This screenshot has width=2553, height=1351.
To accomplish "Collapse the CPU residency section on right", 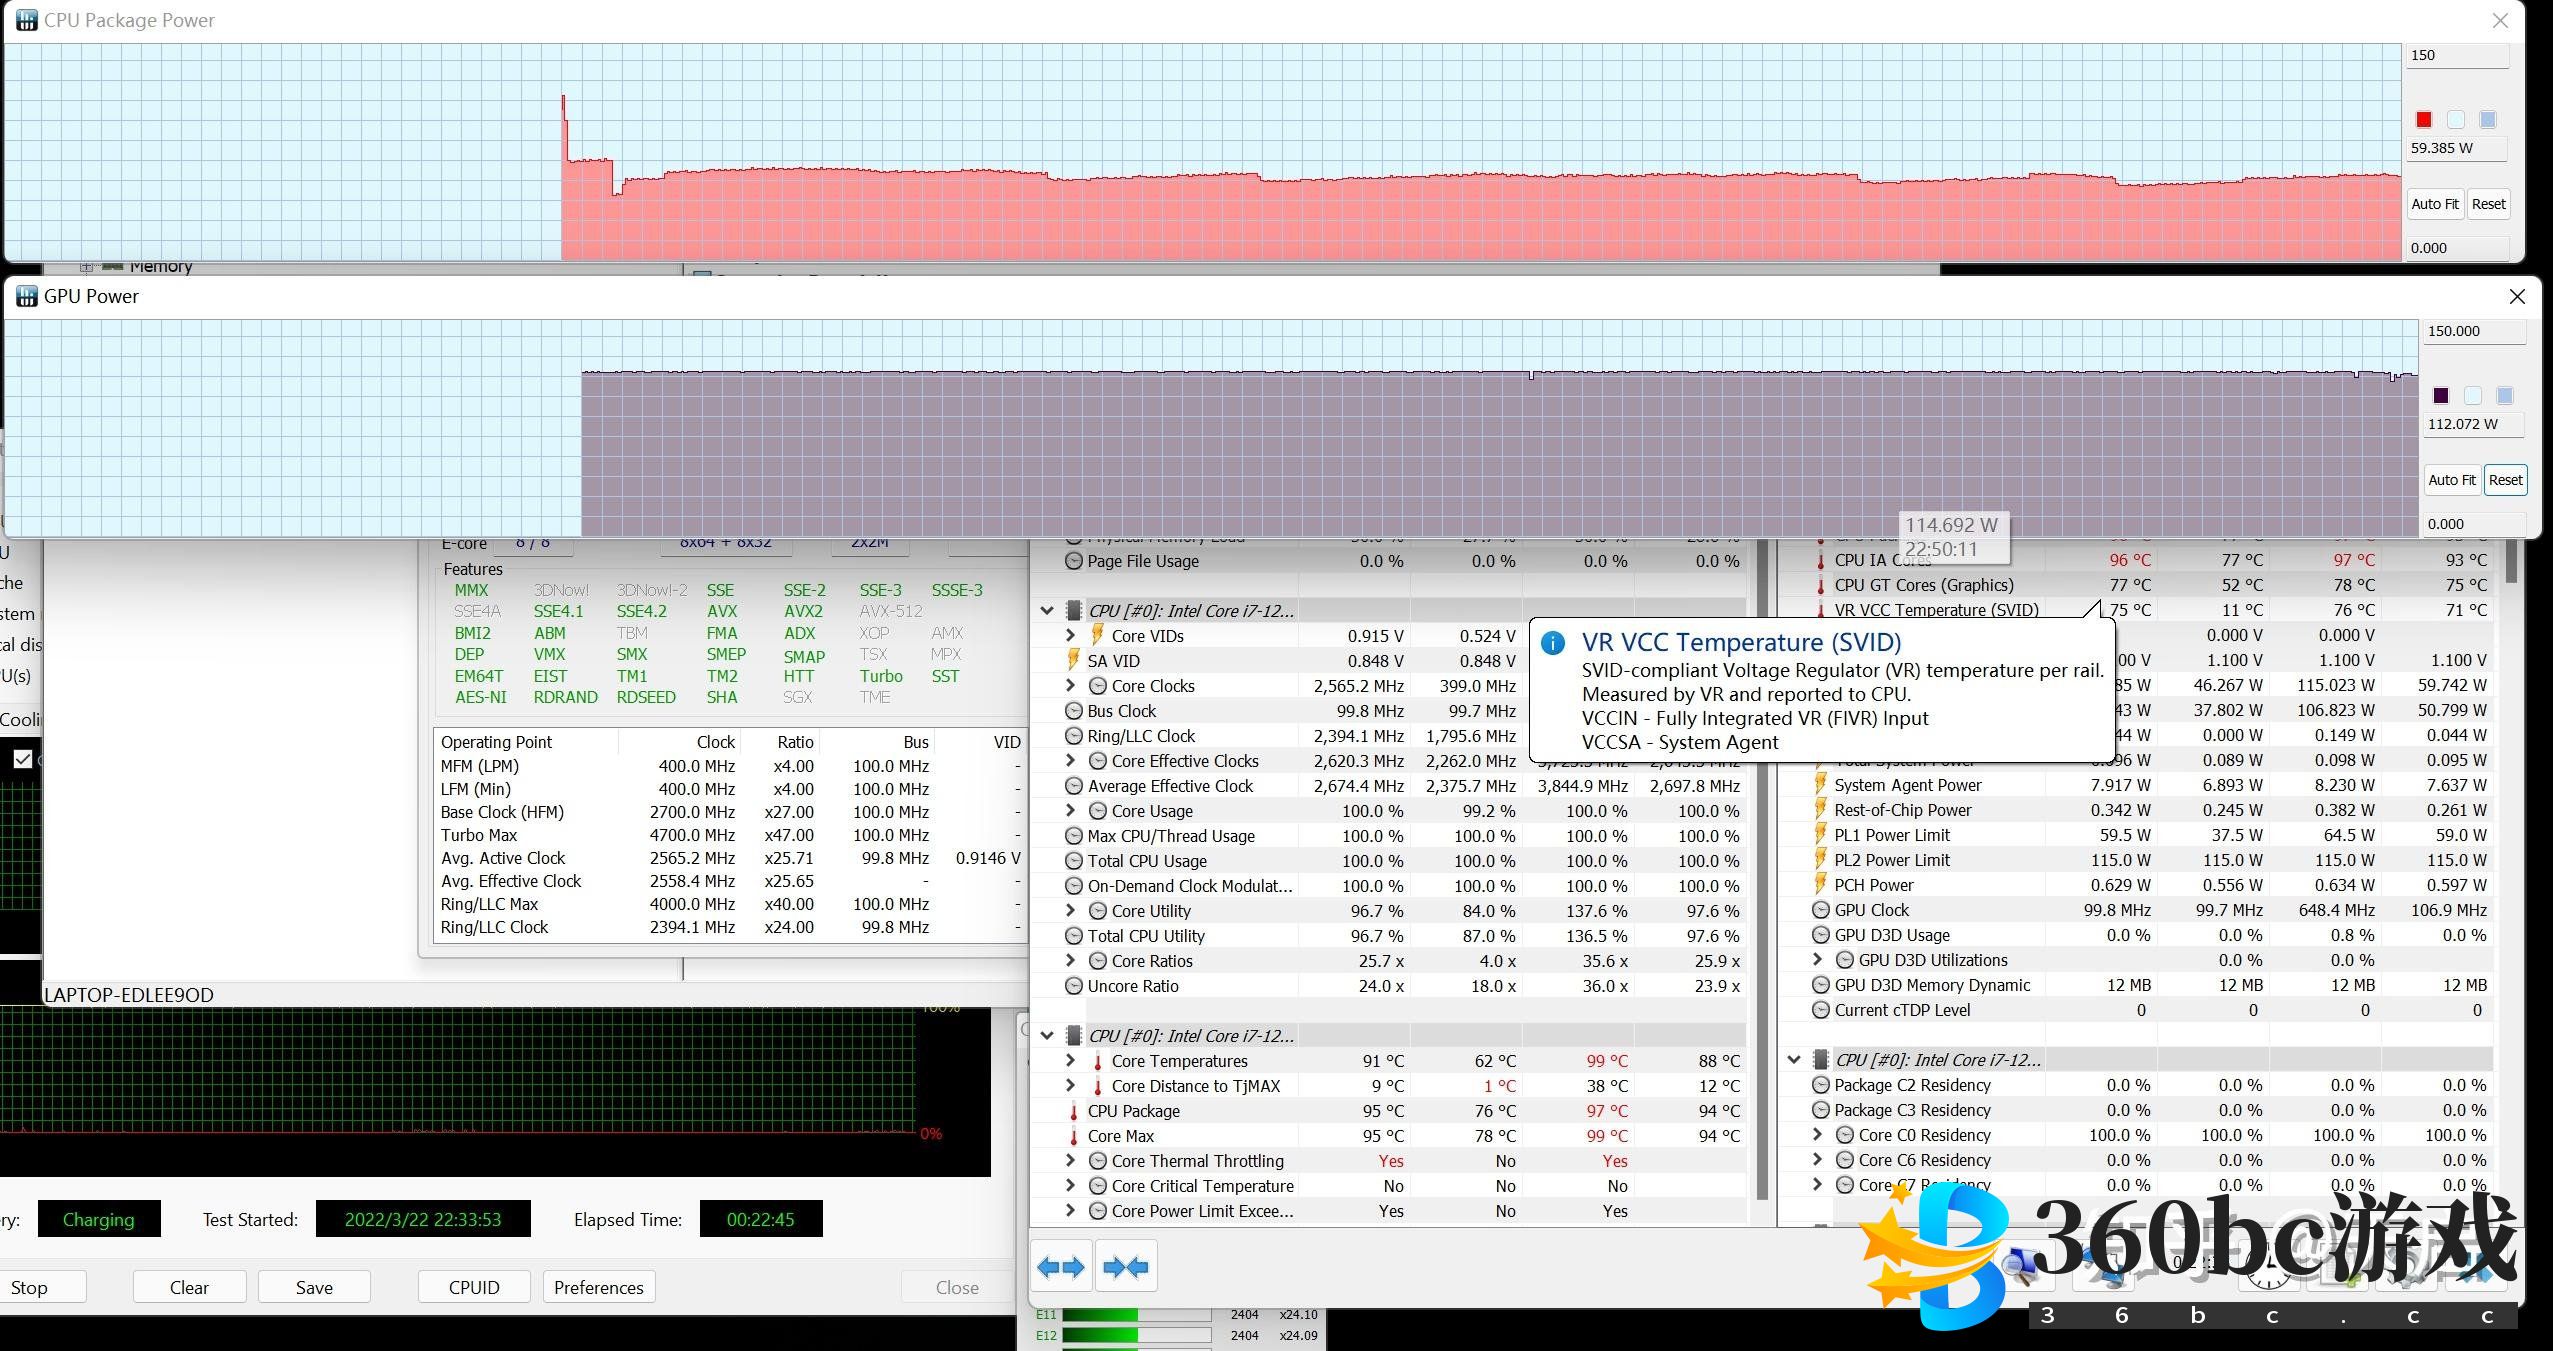I will click(1794, 1060).
